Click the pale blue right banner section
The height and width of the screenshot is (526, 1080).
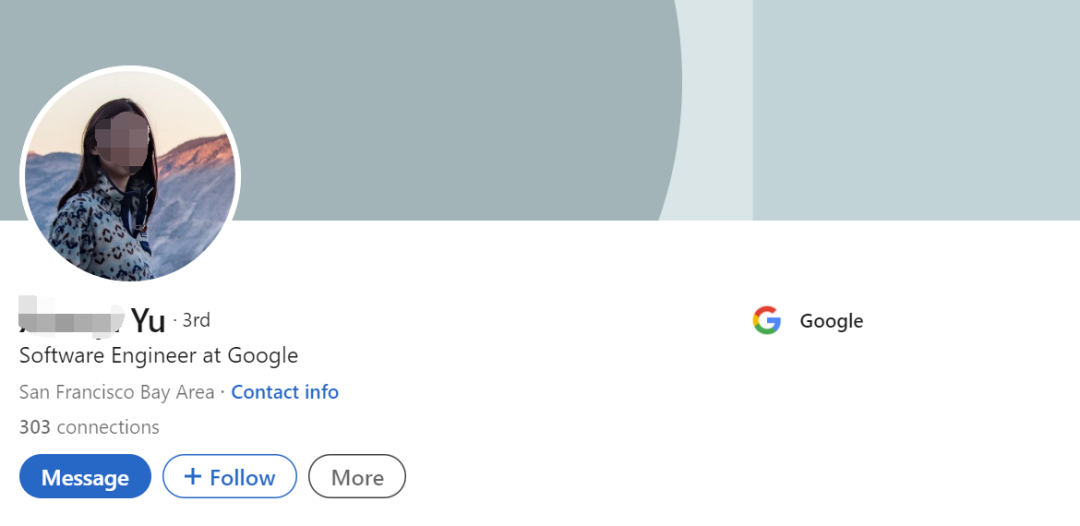[916, 110]
